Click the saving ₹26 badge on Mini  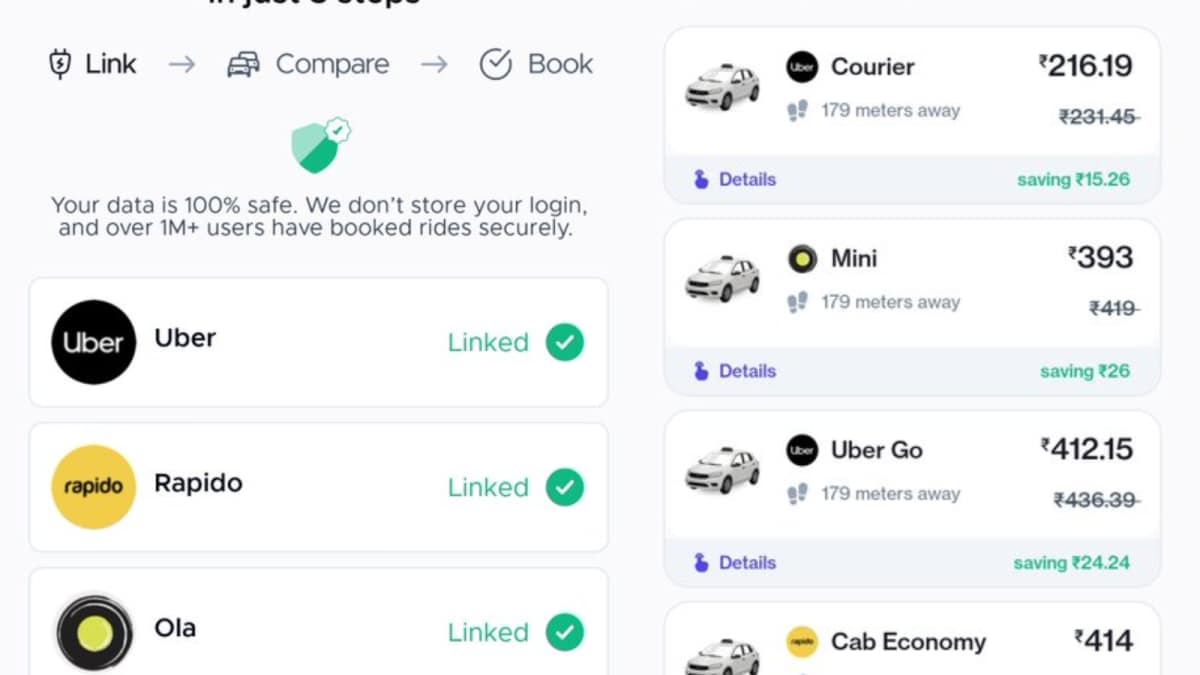(1085, 370)
